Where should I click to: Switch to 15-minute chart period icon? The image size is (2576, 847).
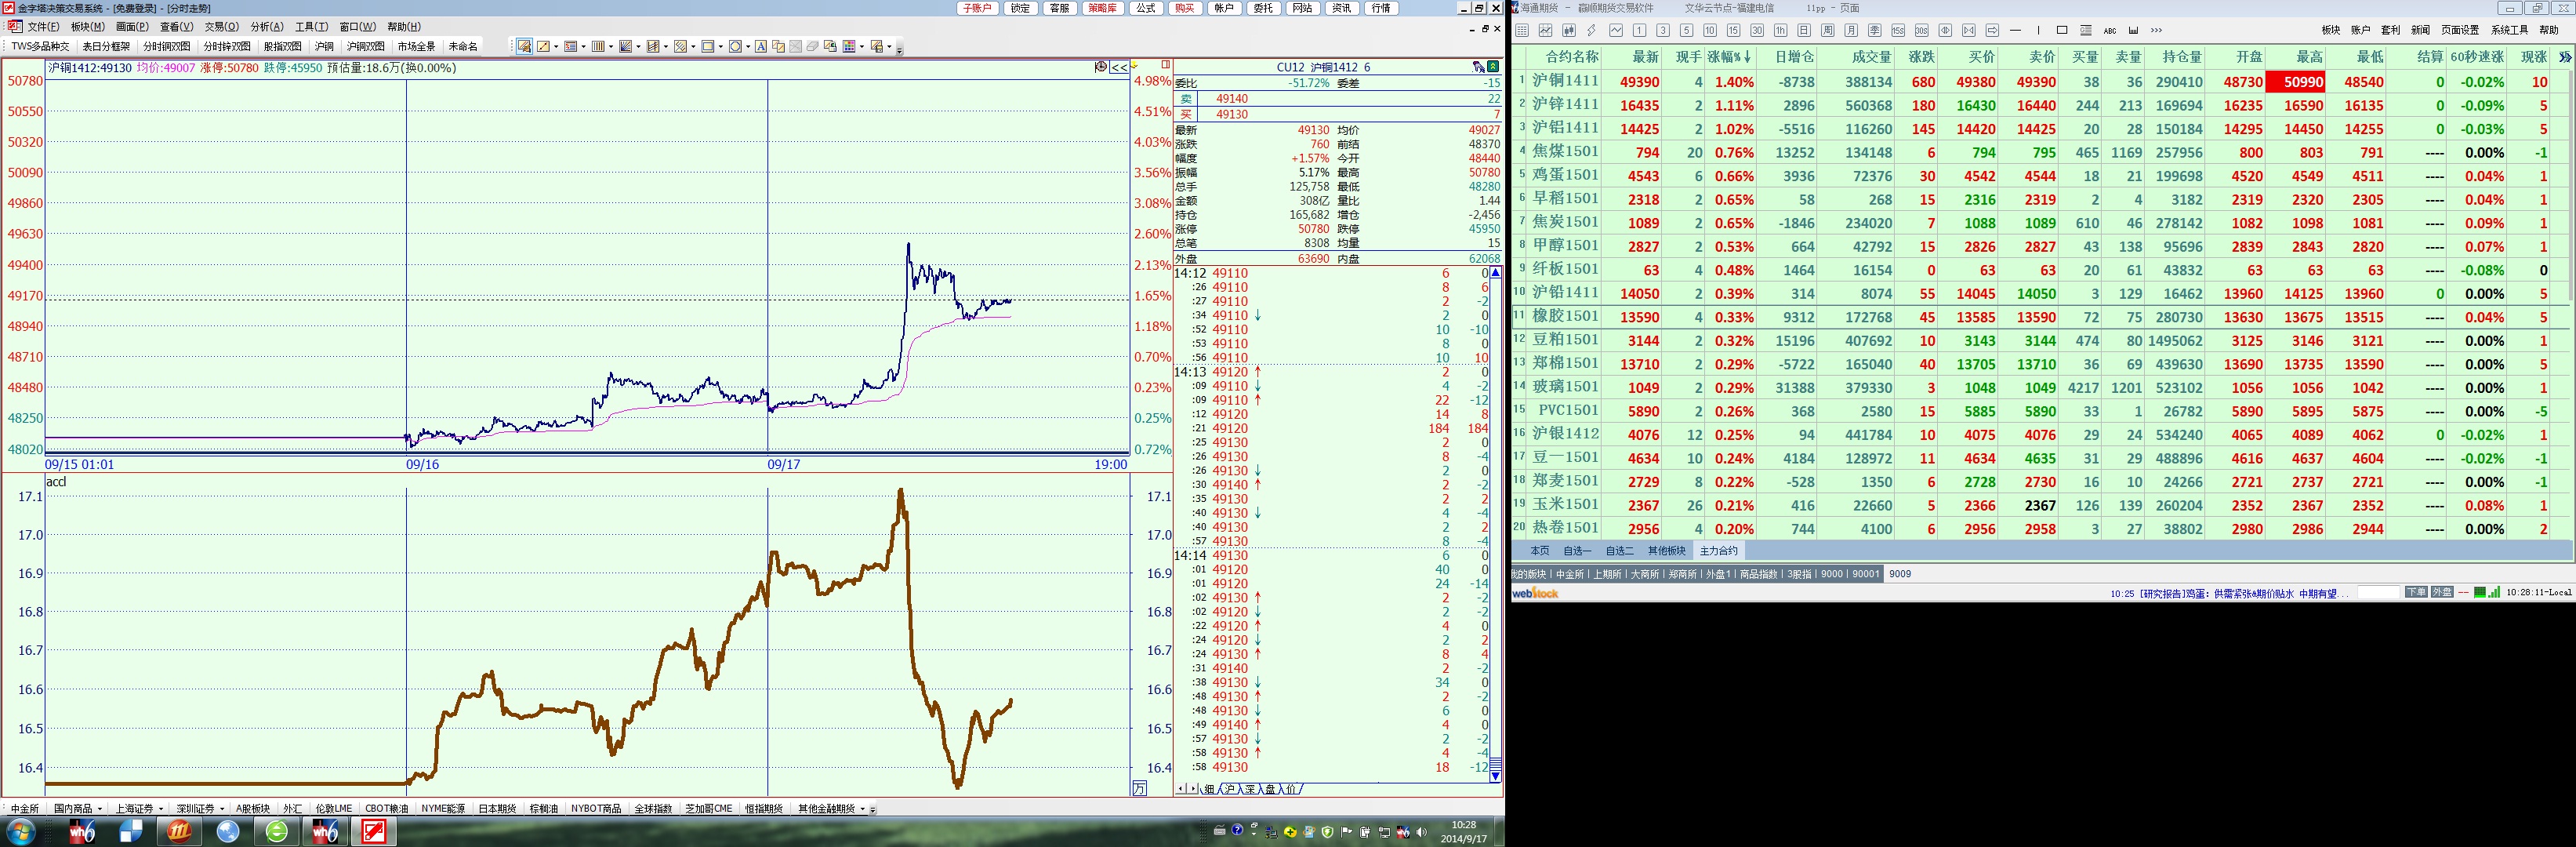pyautogui.click(x=1733, y=30)
